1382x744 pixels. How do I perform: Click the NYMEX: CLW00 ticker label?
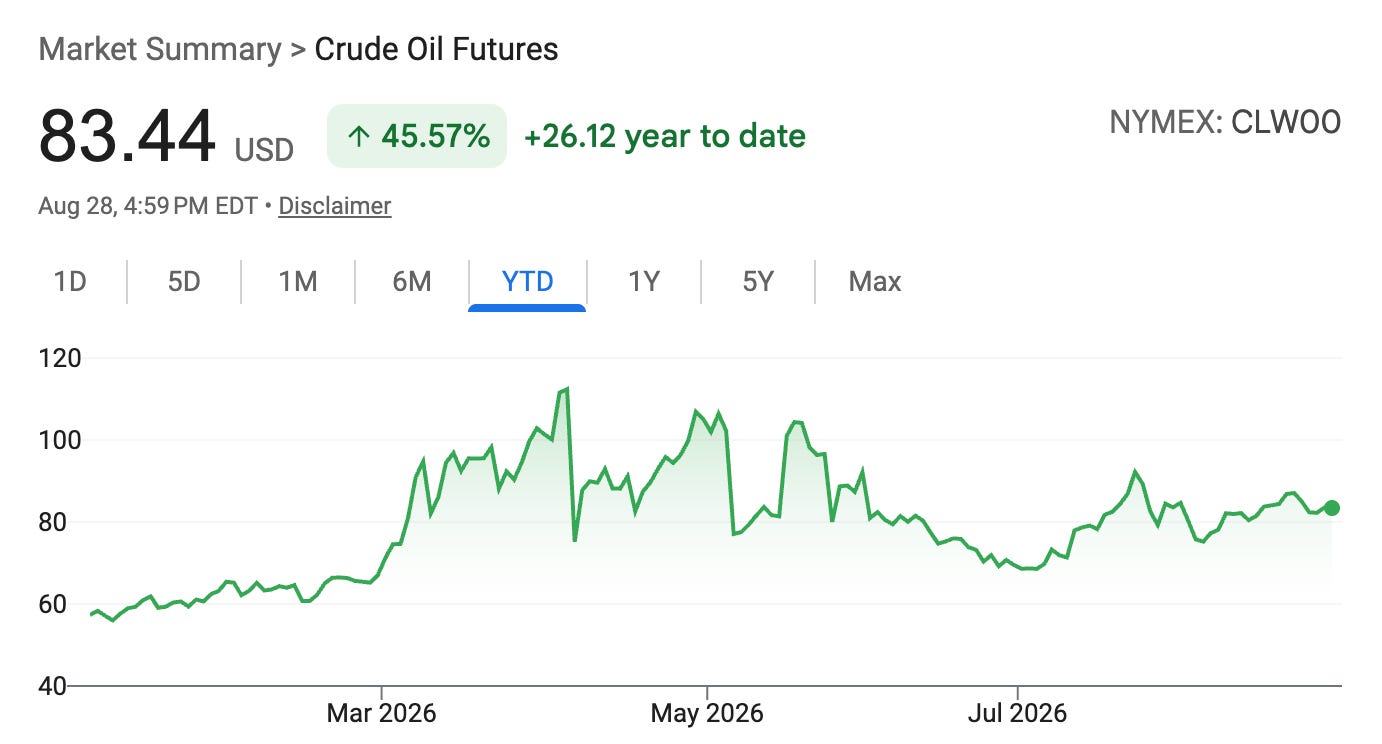(1225, 122)
